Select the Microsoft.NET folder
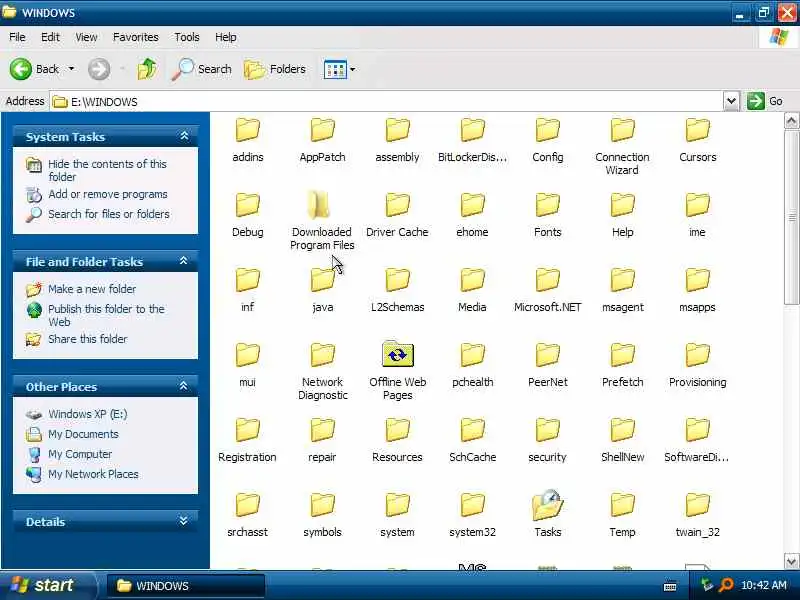800x600 pixels. 547,290
